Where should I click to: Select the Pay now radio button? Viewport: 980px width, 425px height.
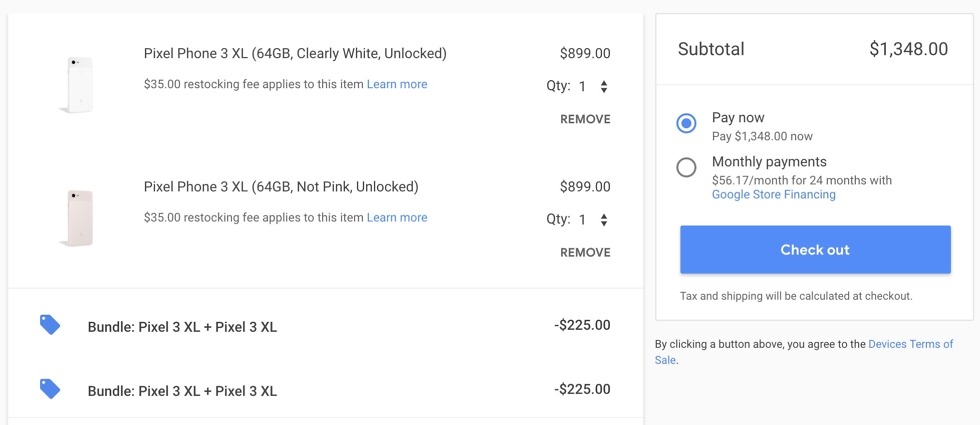click(686, 123)
